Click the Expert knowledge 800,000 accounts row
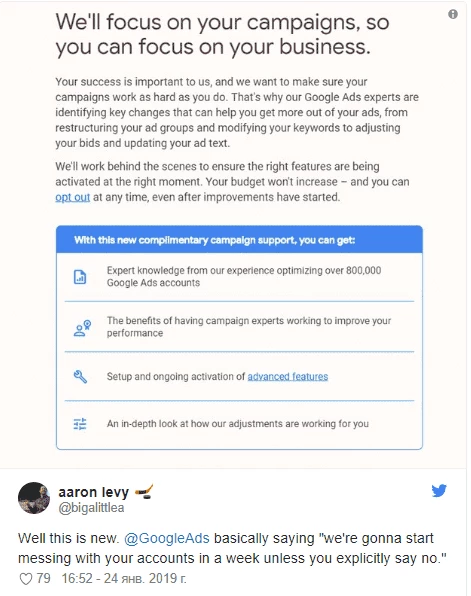Viewport: 471px width, 596px height. click(x=239, y=277)
